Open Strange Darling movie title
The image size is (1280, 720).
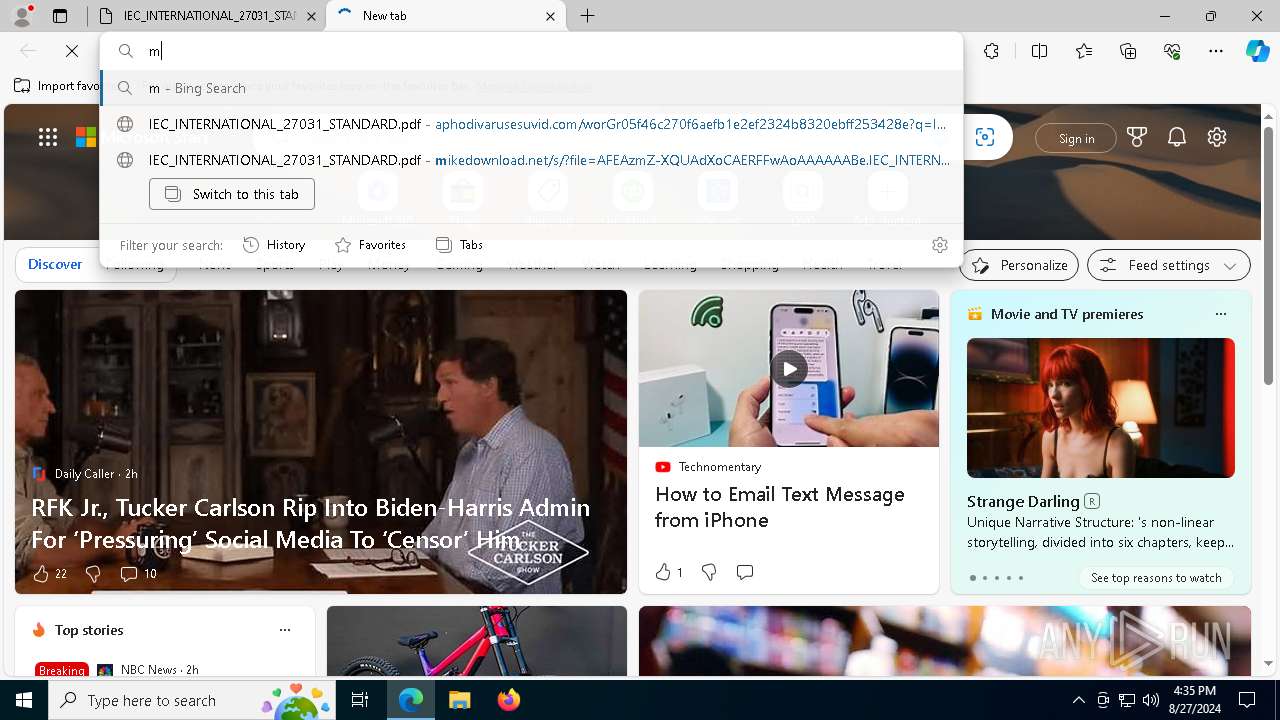(1023, 501)
